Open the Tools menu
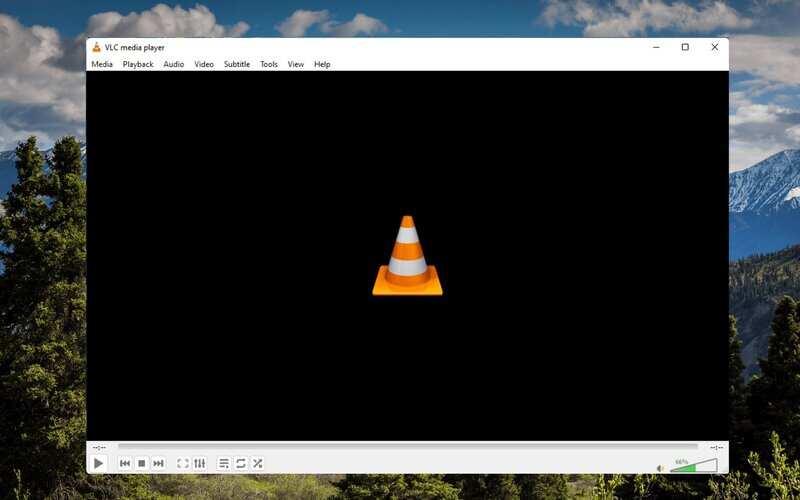Screen dimensions: 800x500 pos(269,64)
